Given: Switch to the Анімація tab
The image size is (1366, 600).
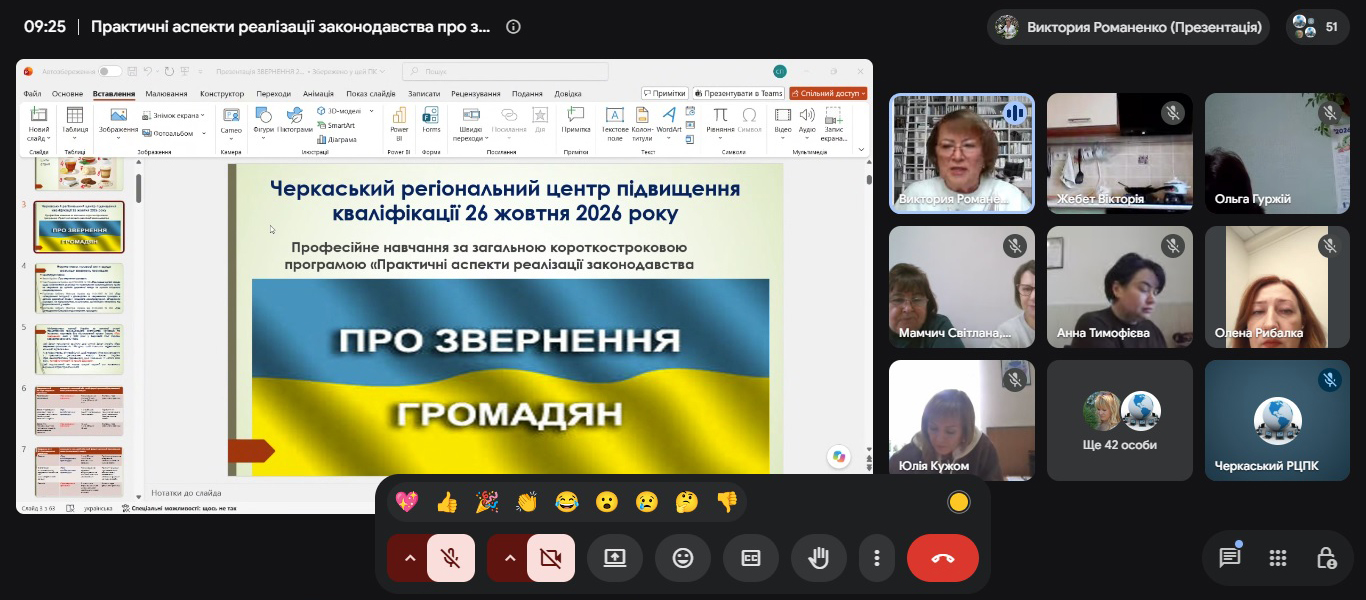Looking at the screenshot, I should click(x=318, y=94).
